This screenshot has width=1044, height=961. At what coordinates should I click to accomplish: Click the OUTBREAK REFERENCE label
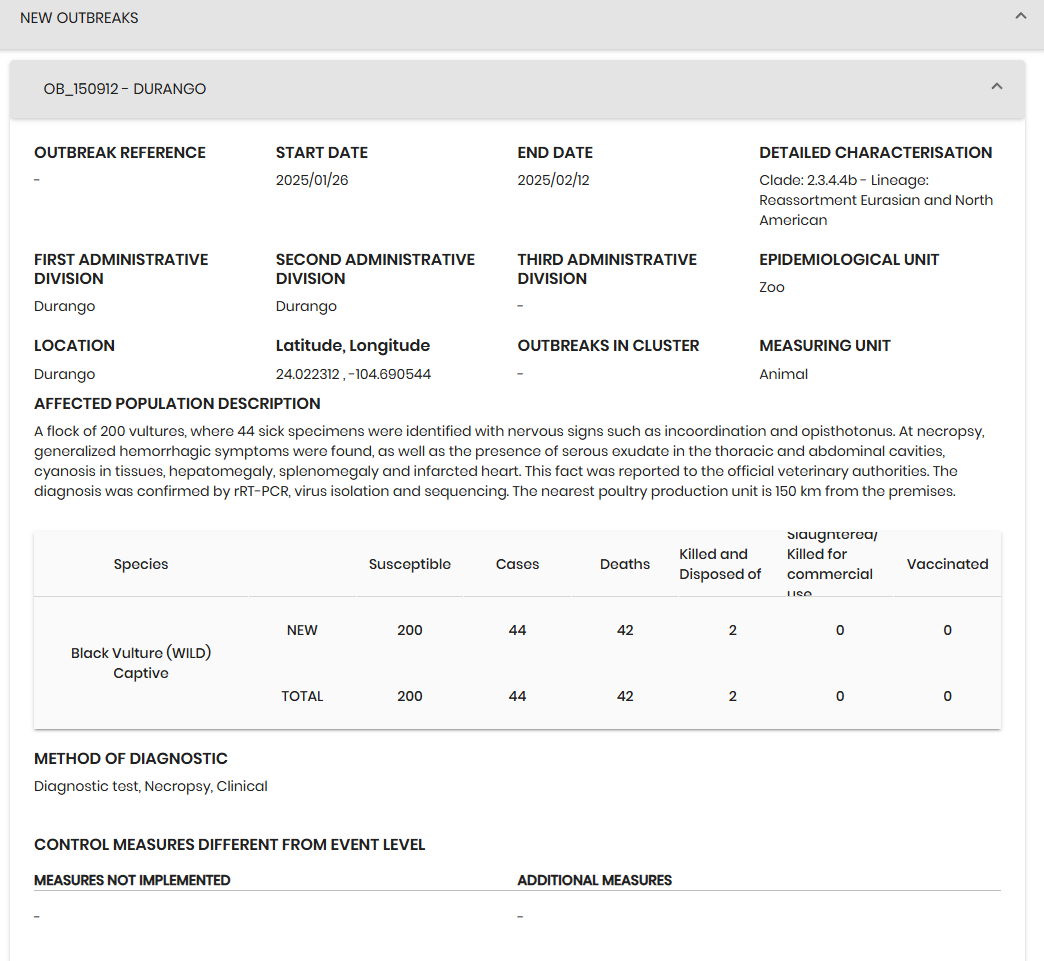click(120, 153)
